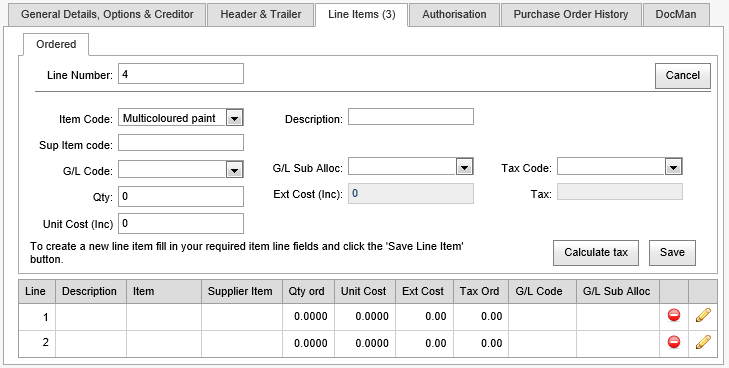The height and width of the screenshot is (368, 729).
Task: Select the Line Items (3) tab
Action: (362, 14)
